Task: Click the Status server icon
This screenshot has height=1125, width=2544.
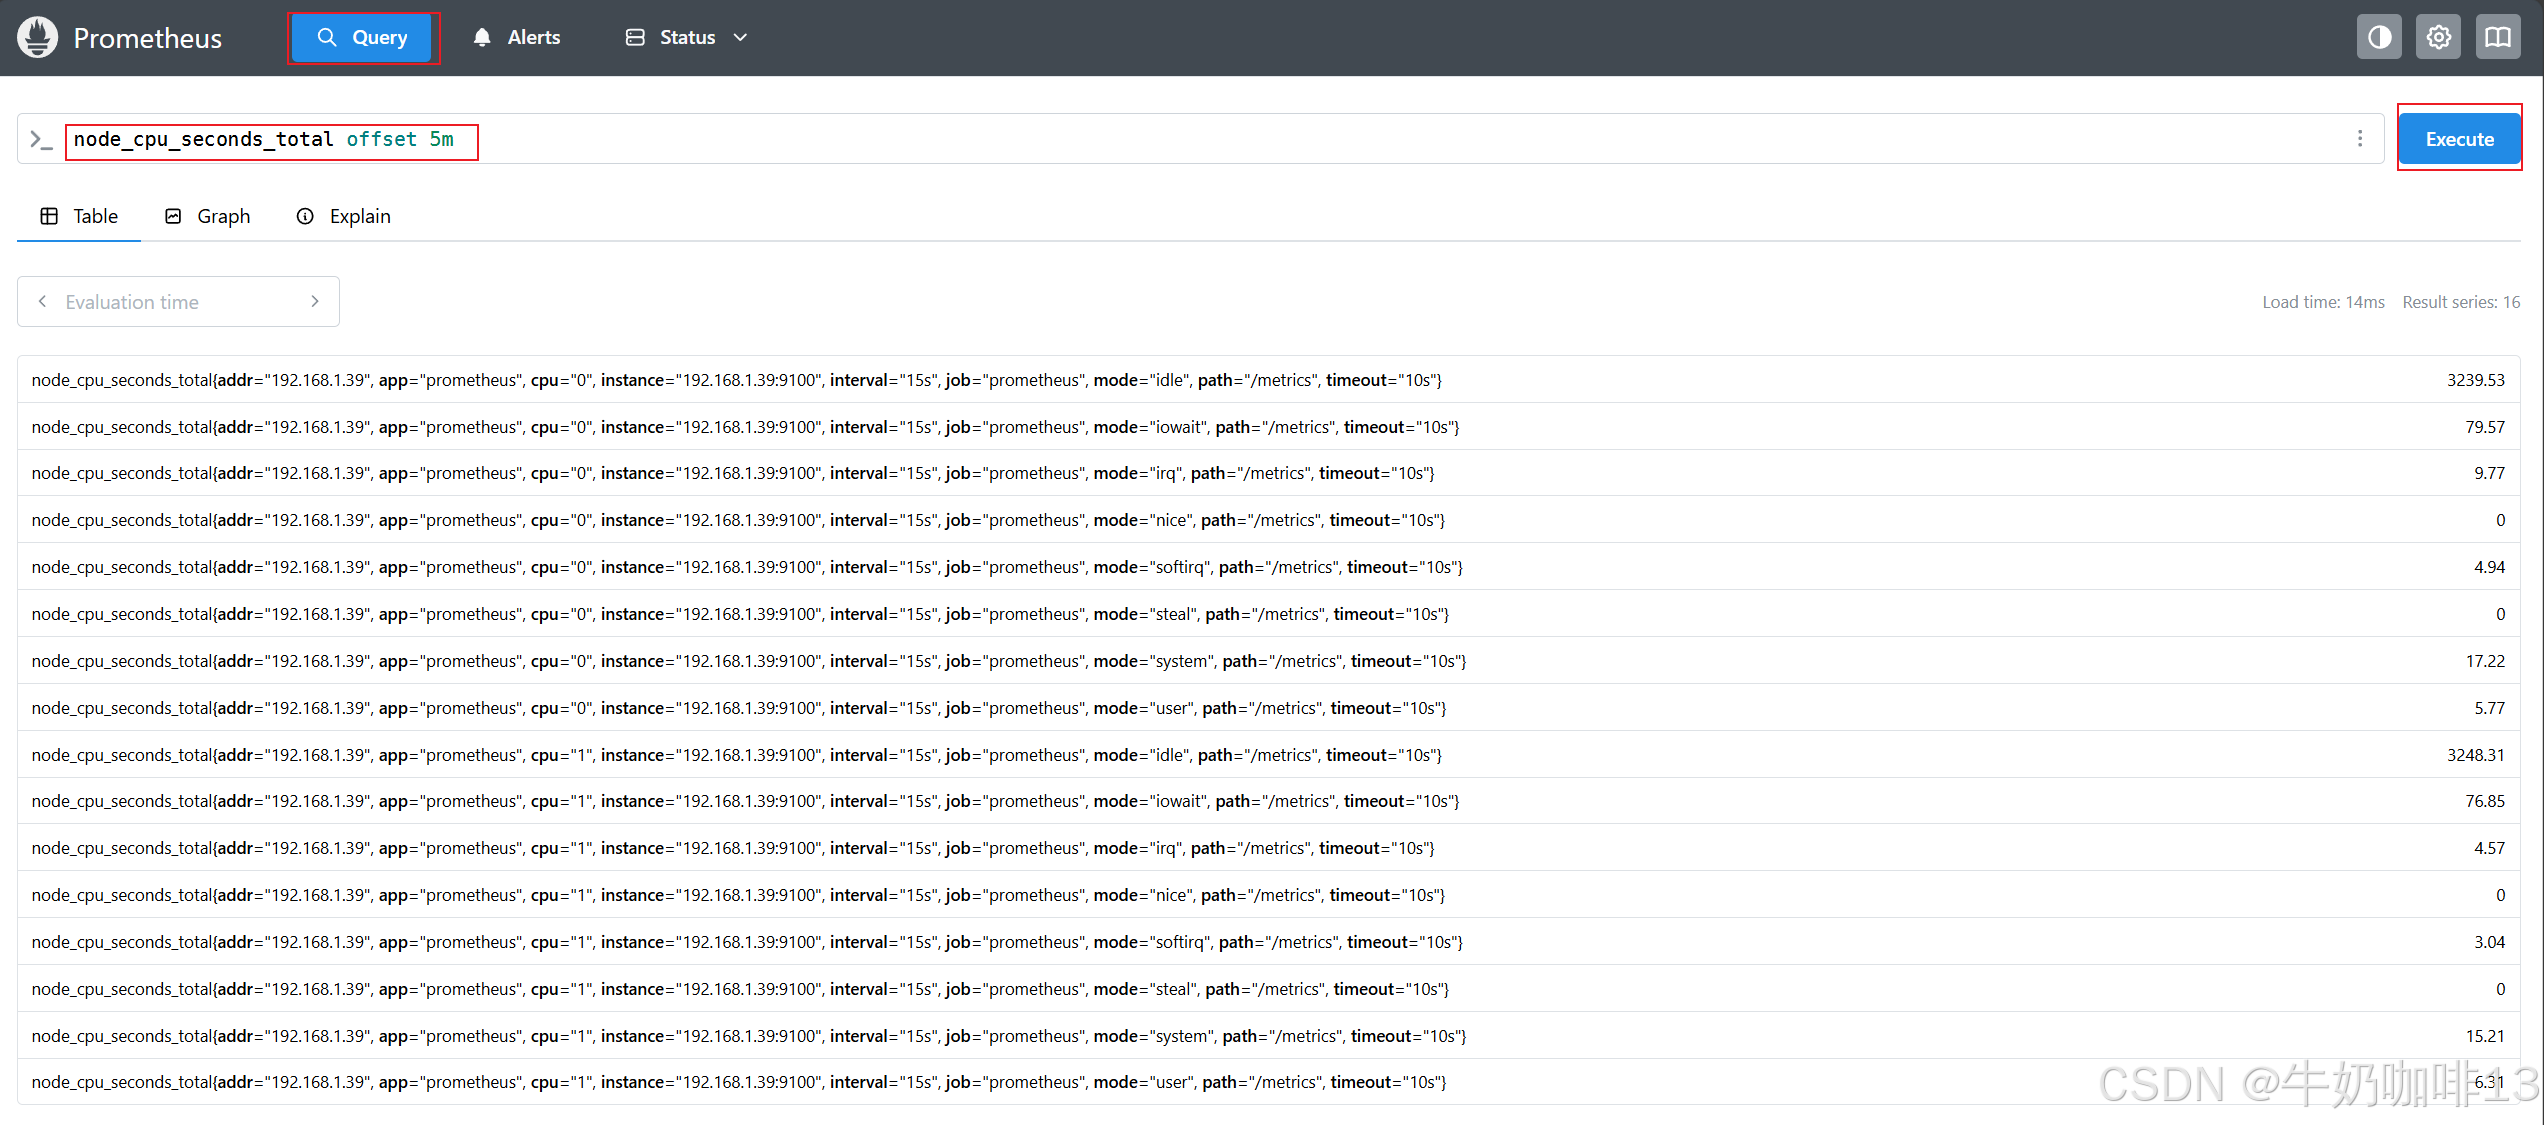Action: click(635, 38)
